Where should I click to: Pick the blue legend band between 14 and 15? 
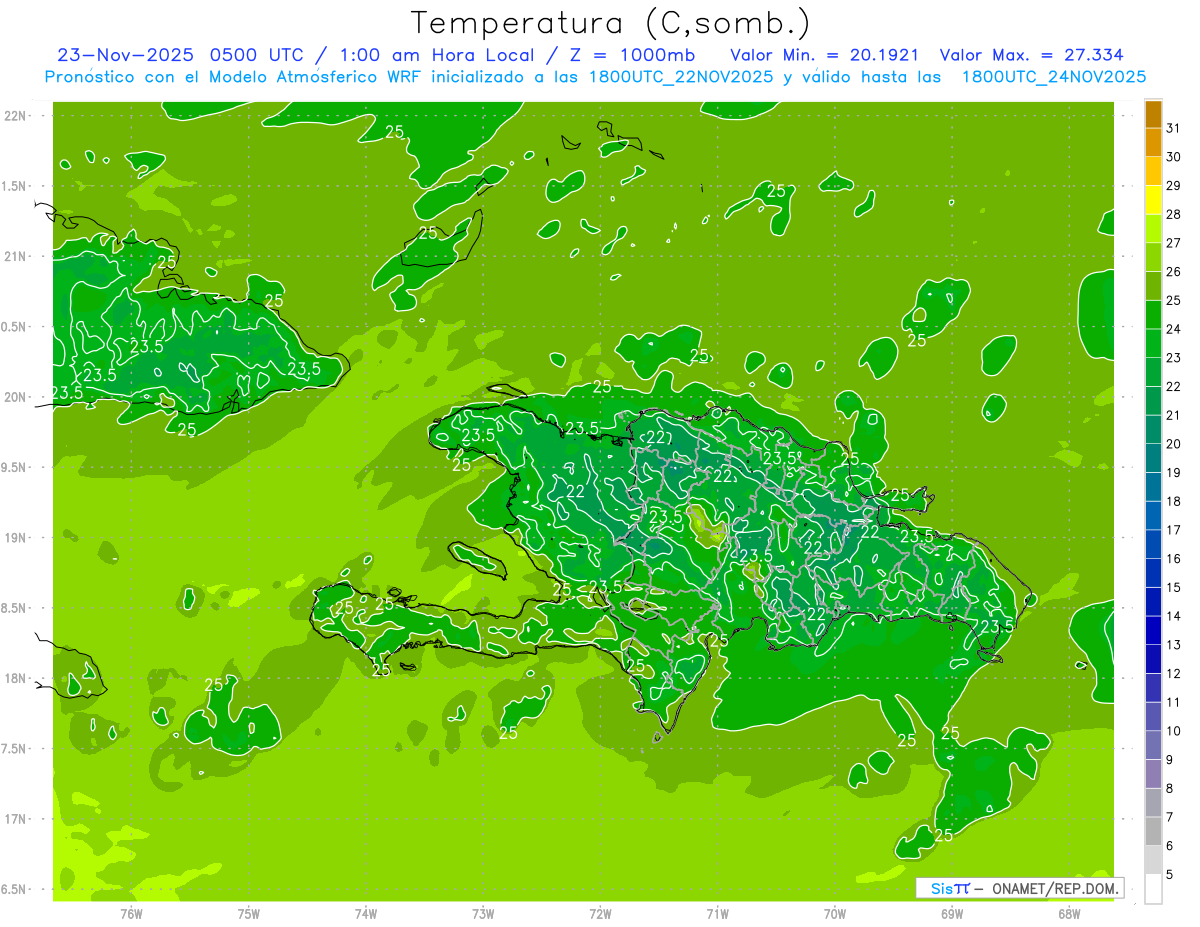[1153, 602]
